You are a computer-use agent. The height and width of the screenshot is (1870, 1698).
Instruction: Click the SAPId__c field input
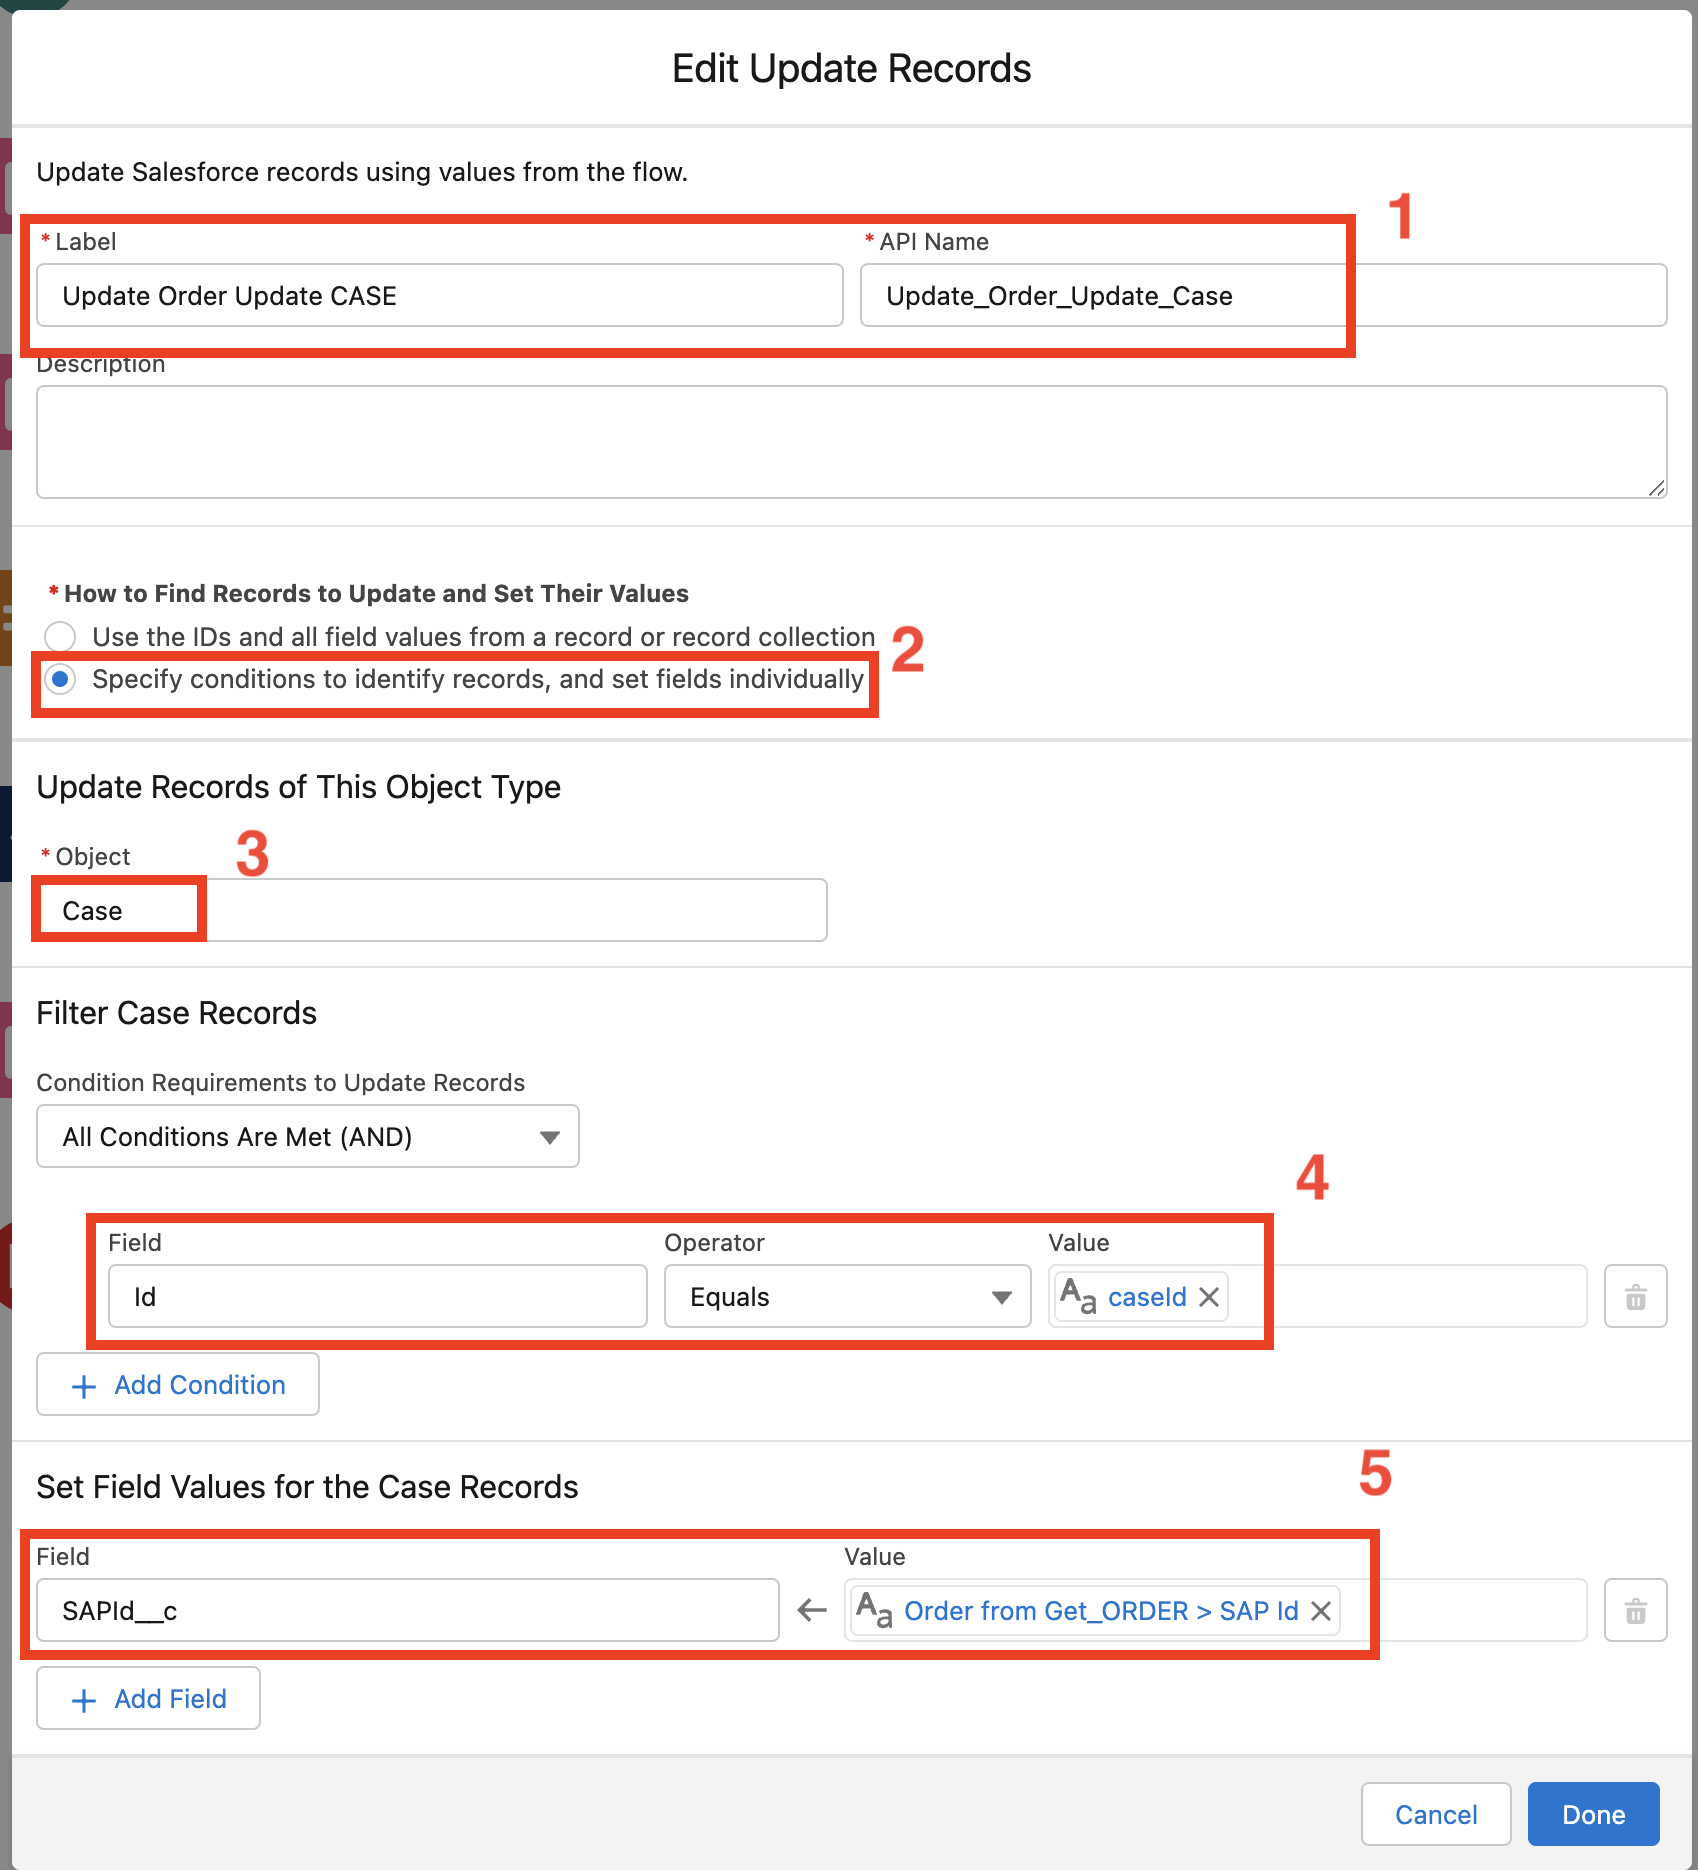point(407,1611)
